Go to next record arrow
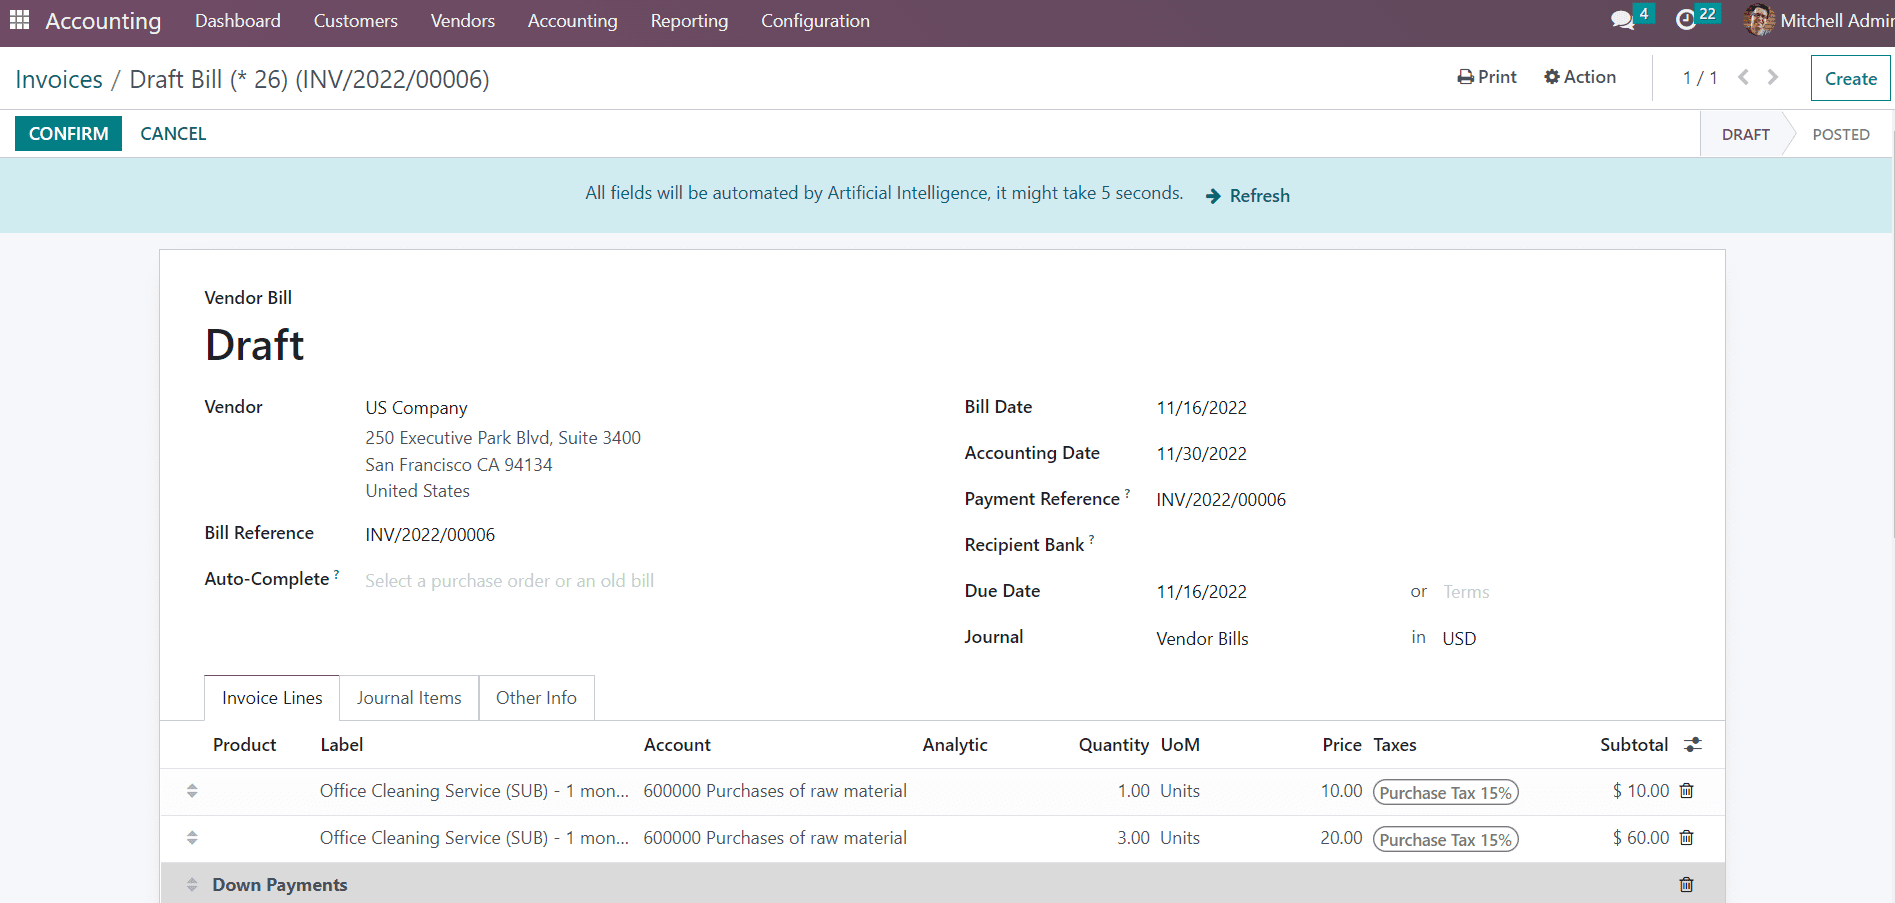 click(1773, 78)
